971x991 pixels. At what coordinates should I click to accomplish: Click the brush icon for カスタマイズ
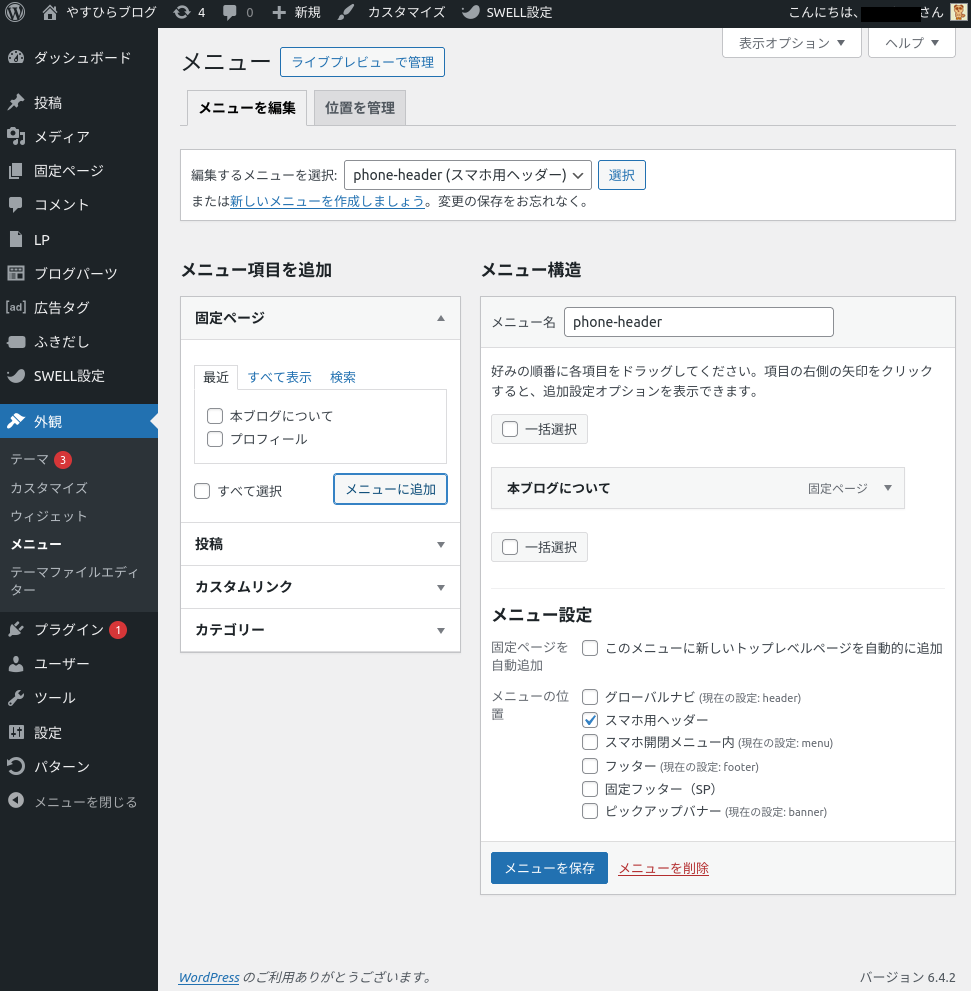[345, 12]
